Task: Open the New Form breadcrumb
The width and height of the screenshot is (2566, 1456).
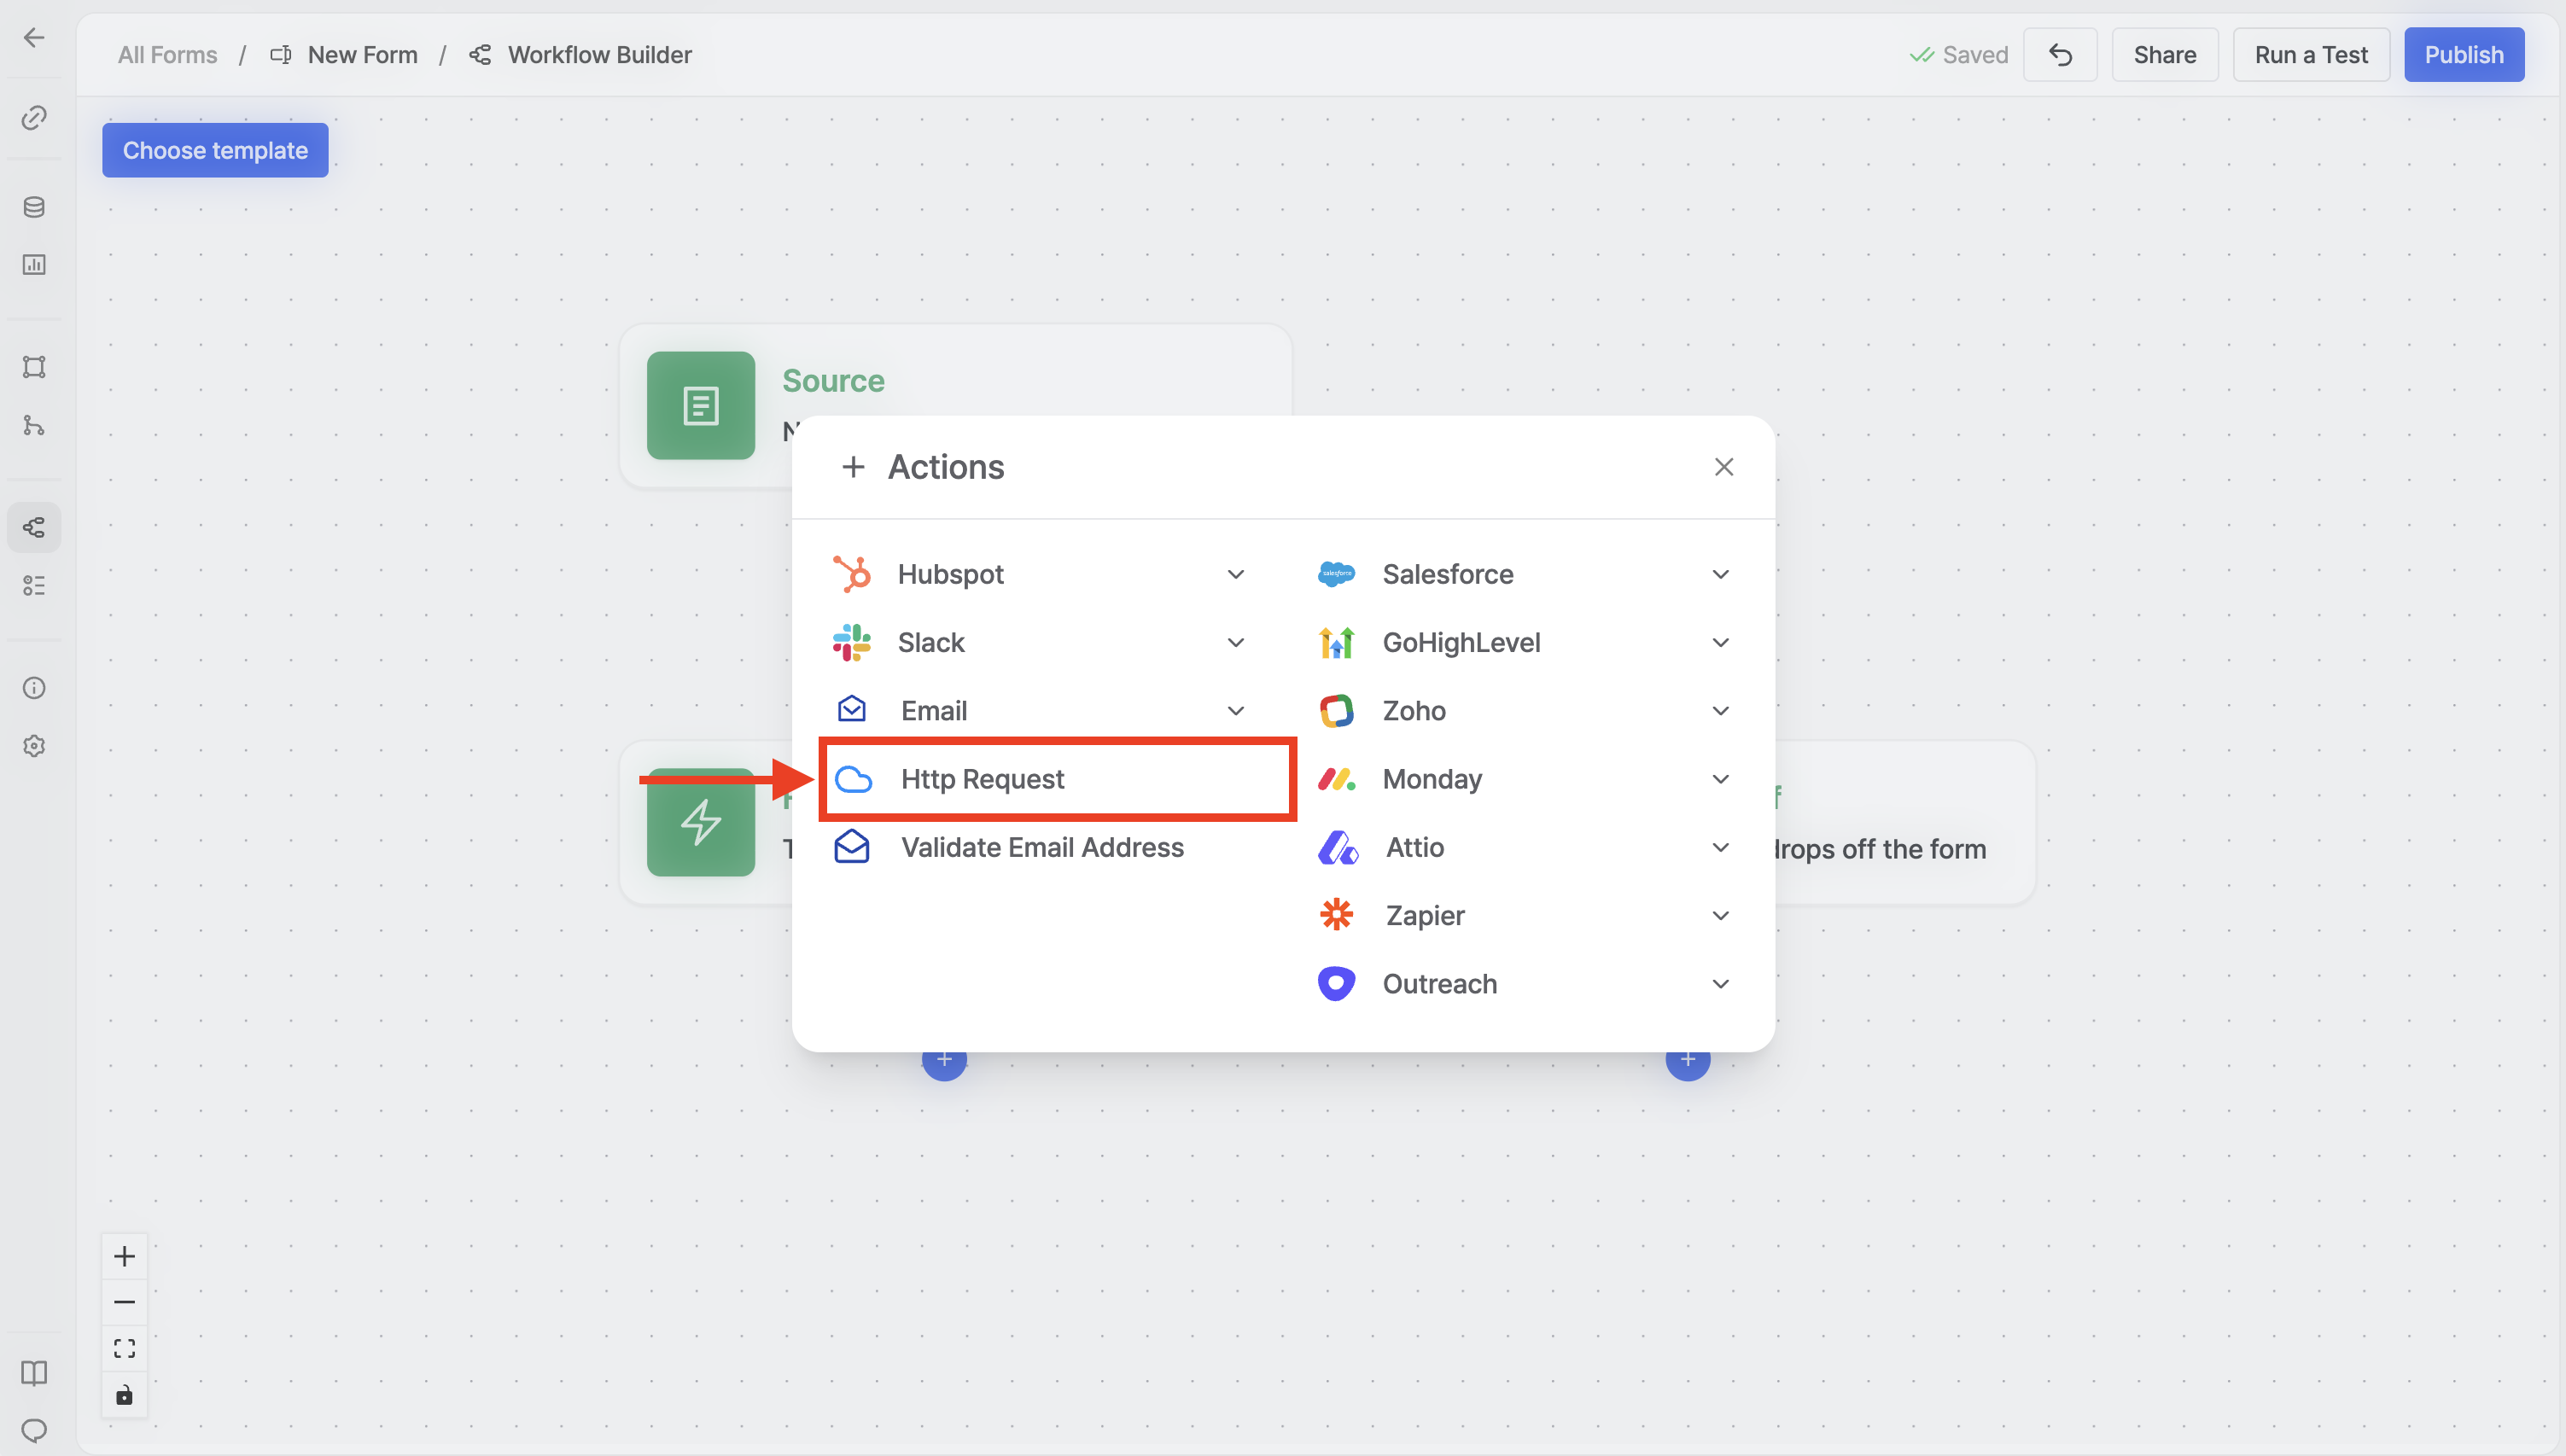Action: point(345,55)
